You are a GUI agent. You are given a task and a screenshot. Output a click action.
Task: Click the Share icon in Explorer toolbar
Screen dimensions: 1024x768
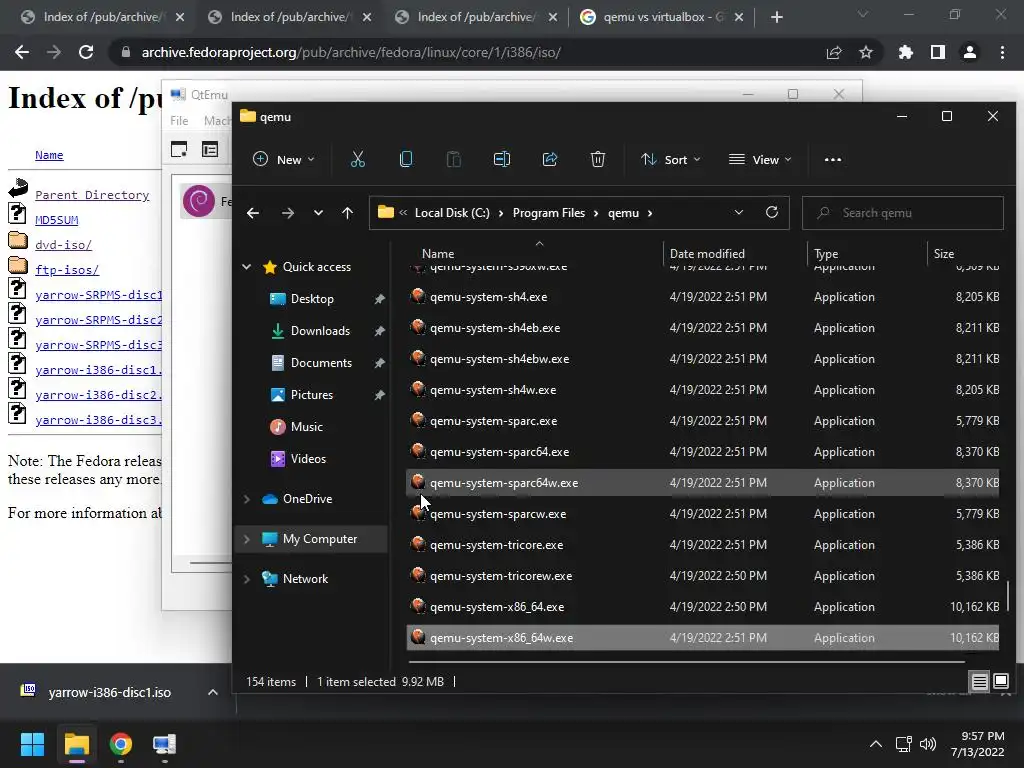550,159
